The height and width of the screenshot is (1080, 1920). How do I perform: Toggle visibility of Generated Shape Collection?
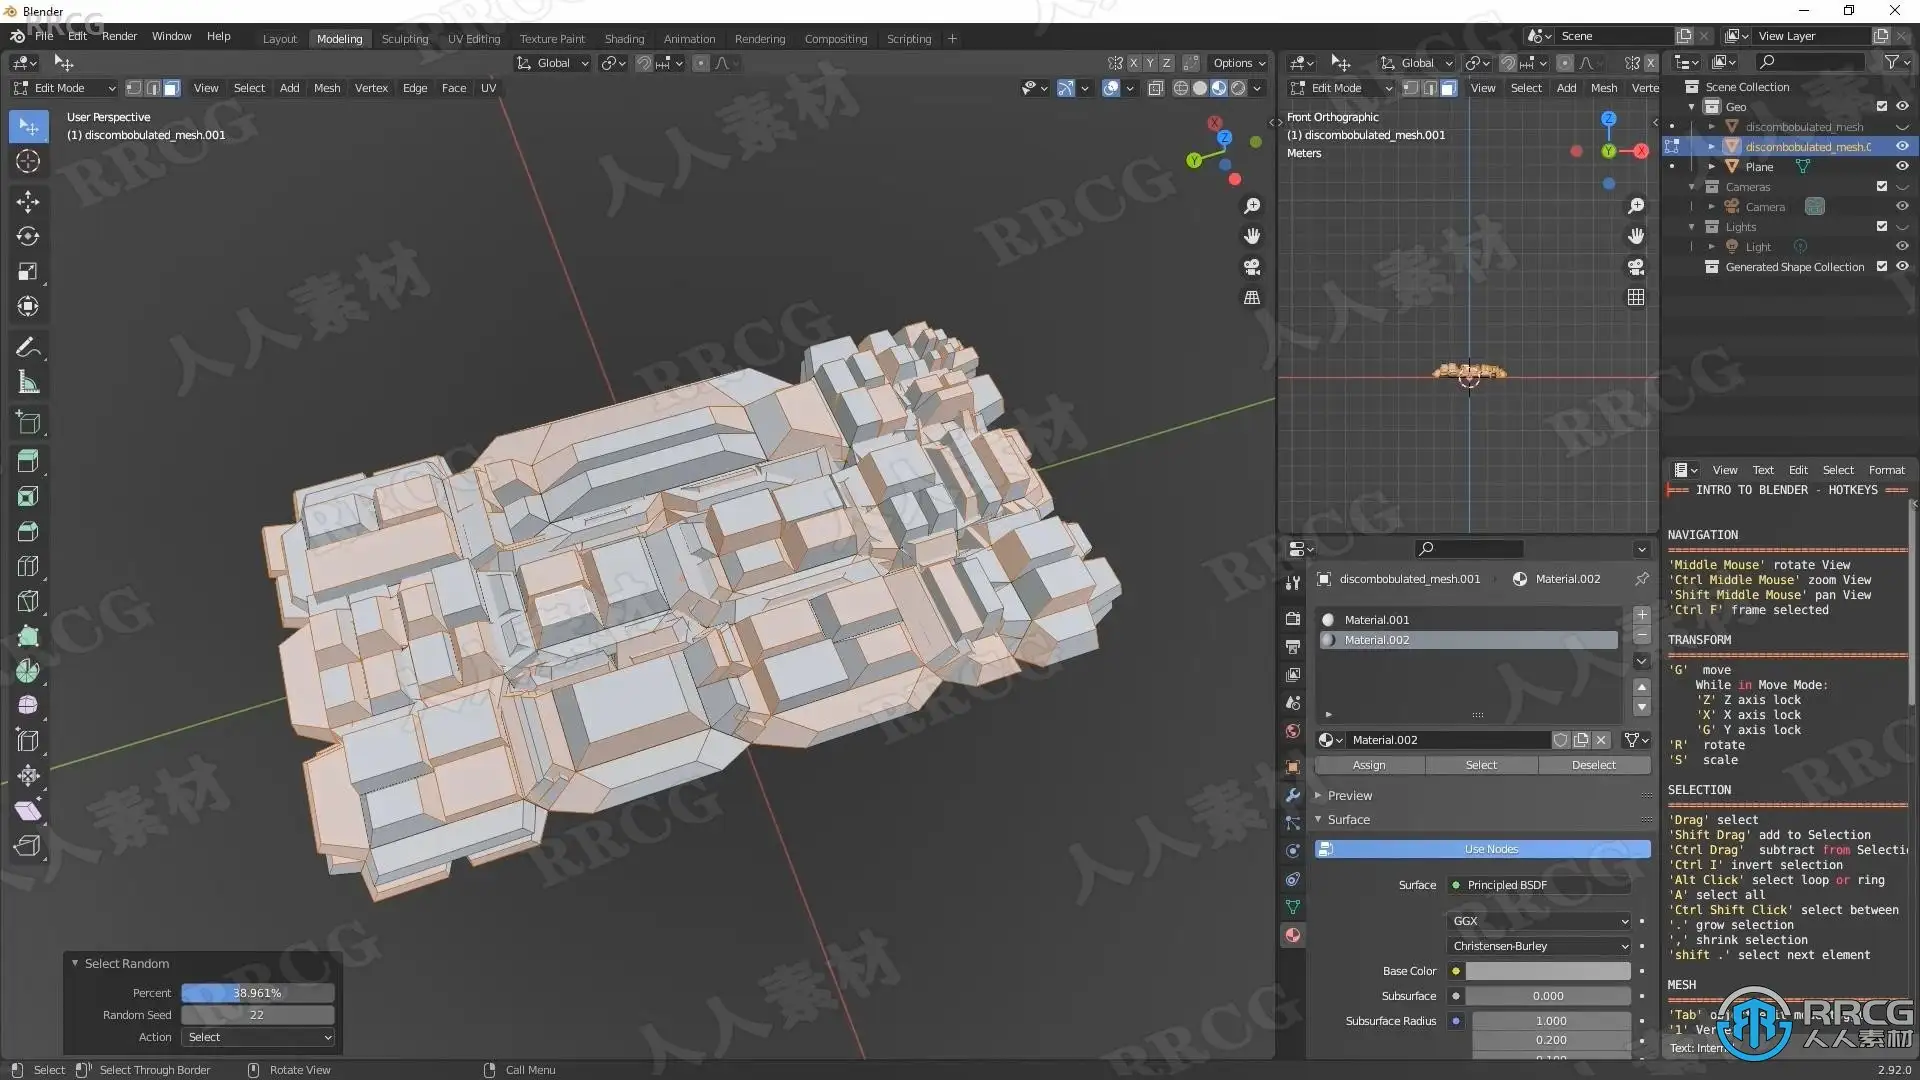coord(1902,267)
